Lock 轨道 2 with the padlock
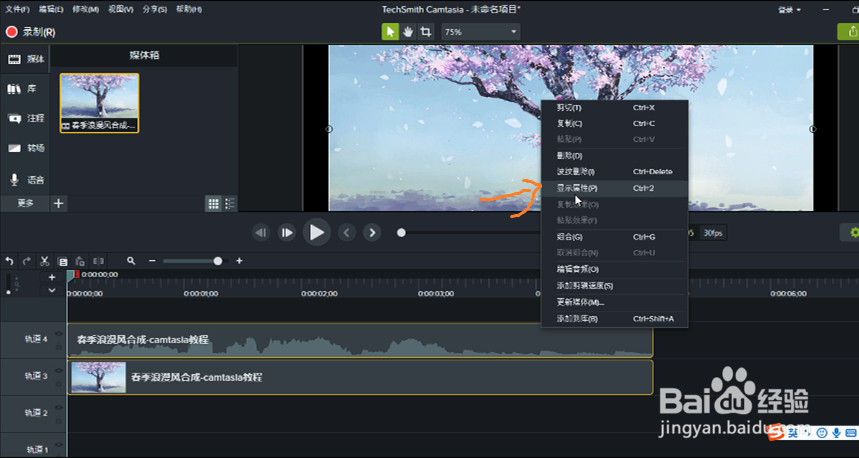 click(x=59, y=421)
